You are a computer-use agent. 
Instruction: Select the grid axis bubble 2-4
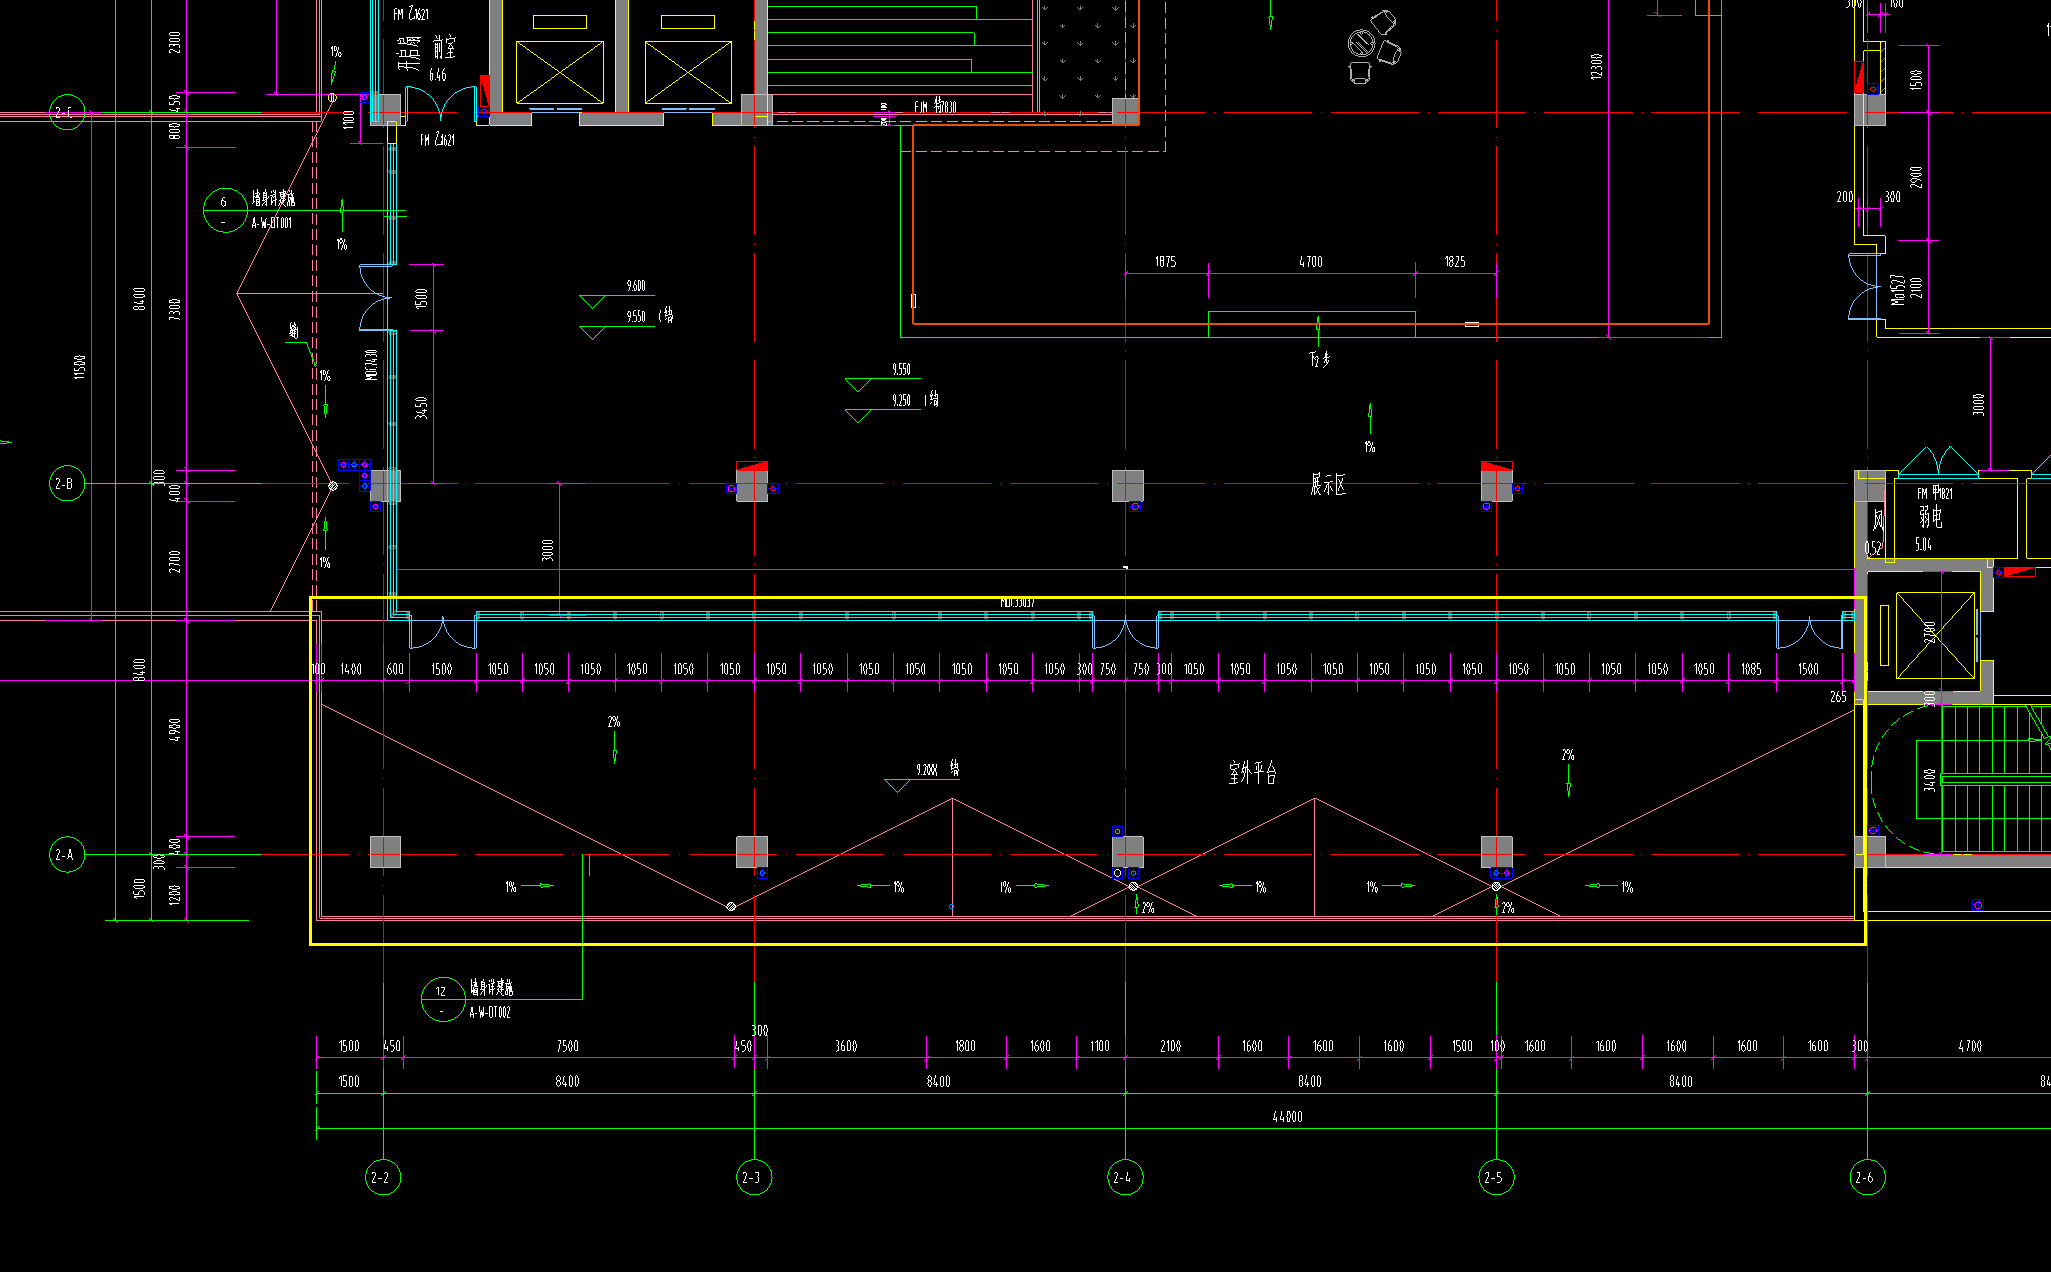[1125, 1177]
